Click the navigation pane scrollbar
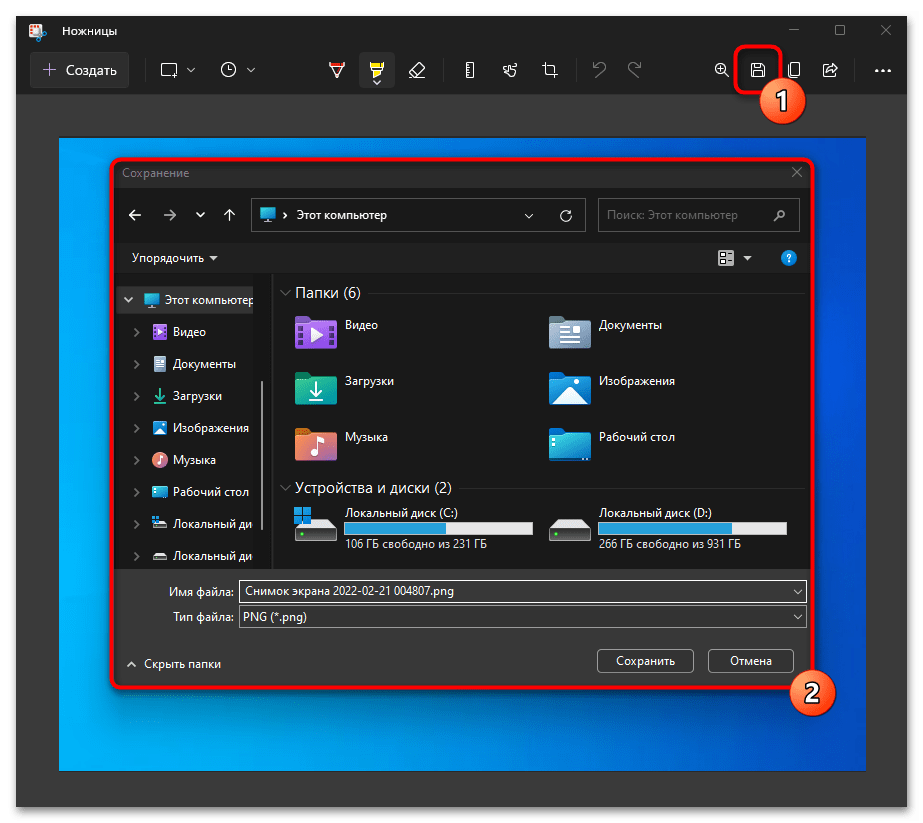This screenshot has height=823, width=923. coord(261,455)
